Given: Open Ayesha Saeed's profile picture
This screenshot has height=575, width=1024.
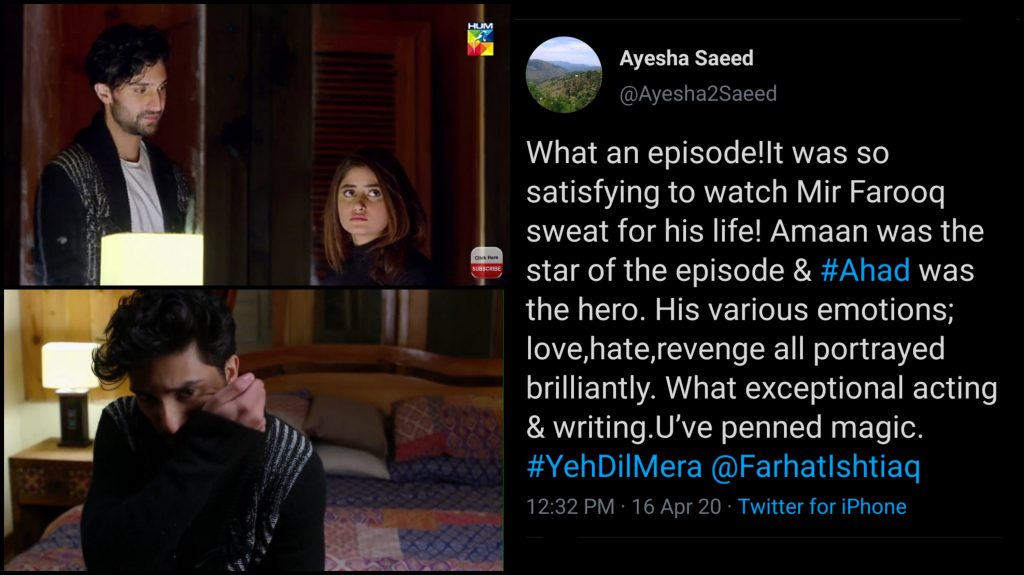Looking at the screenshot, I should pos(564,74).
